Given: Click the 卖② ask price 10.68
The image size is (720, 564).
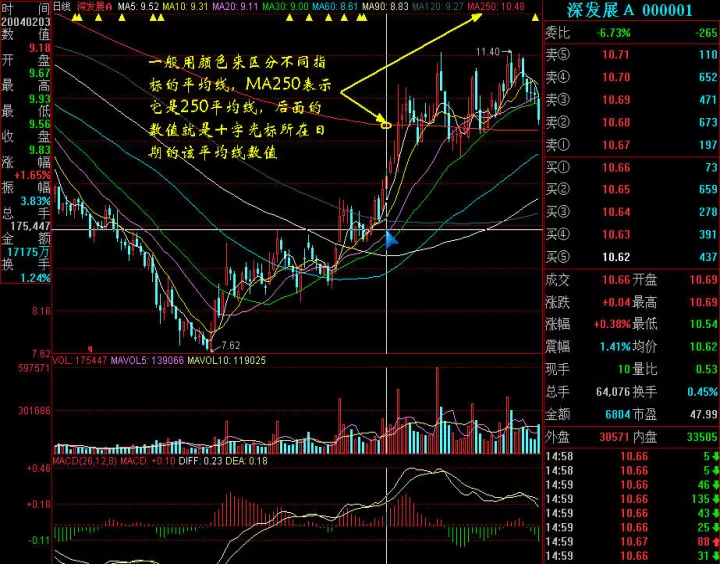Looking at the screenshot, I should [x=616, y=123].
